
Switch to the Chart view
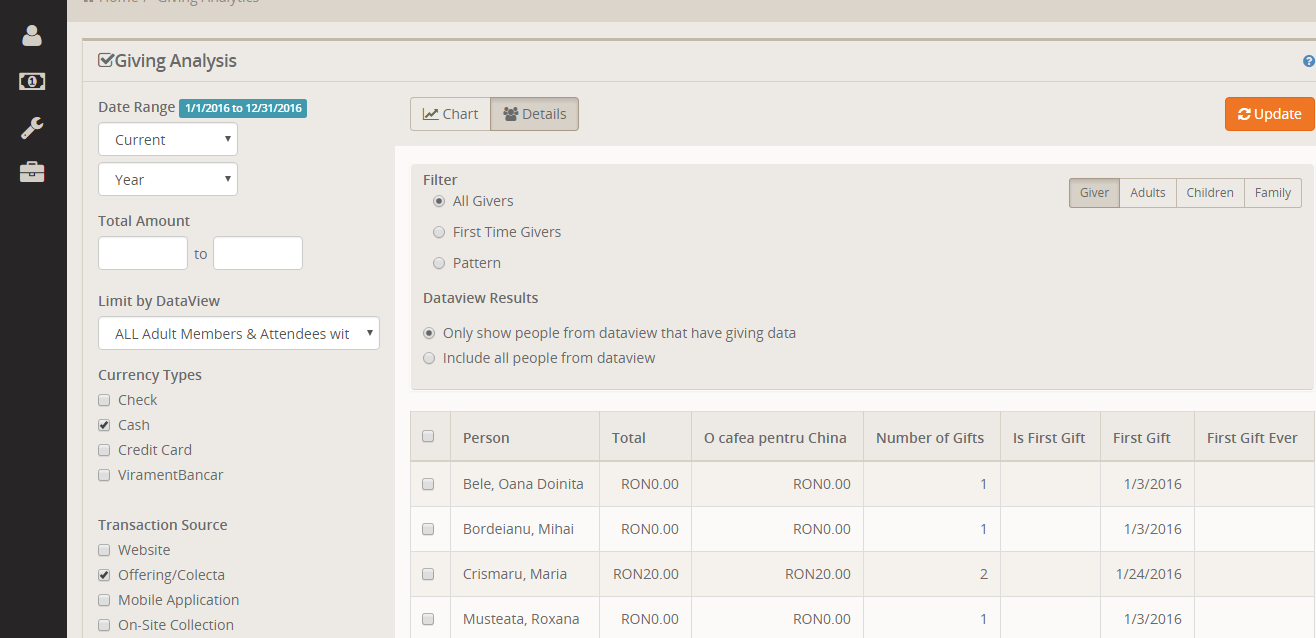[450, 114]
